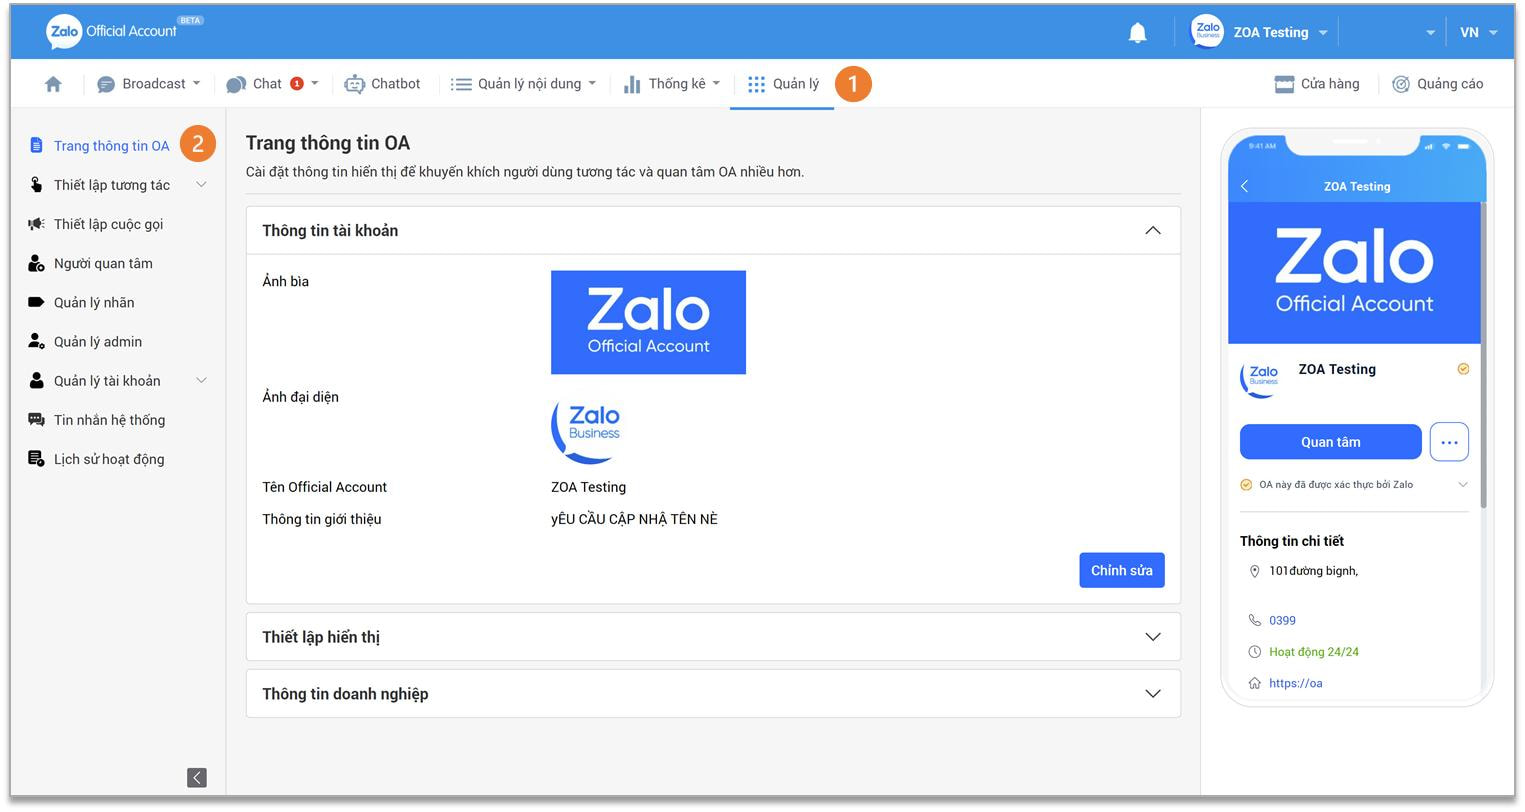
Task: Tap the three-dots button in phone preview
Action: click(x=1448, y=442)
